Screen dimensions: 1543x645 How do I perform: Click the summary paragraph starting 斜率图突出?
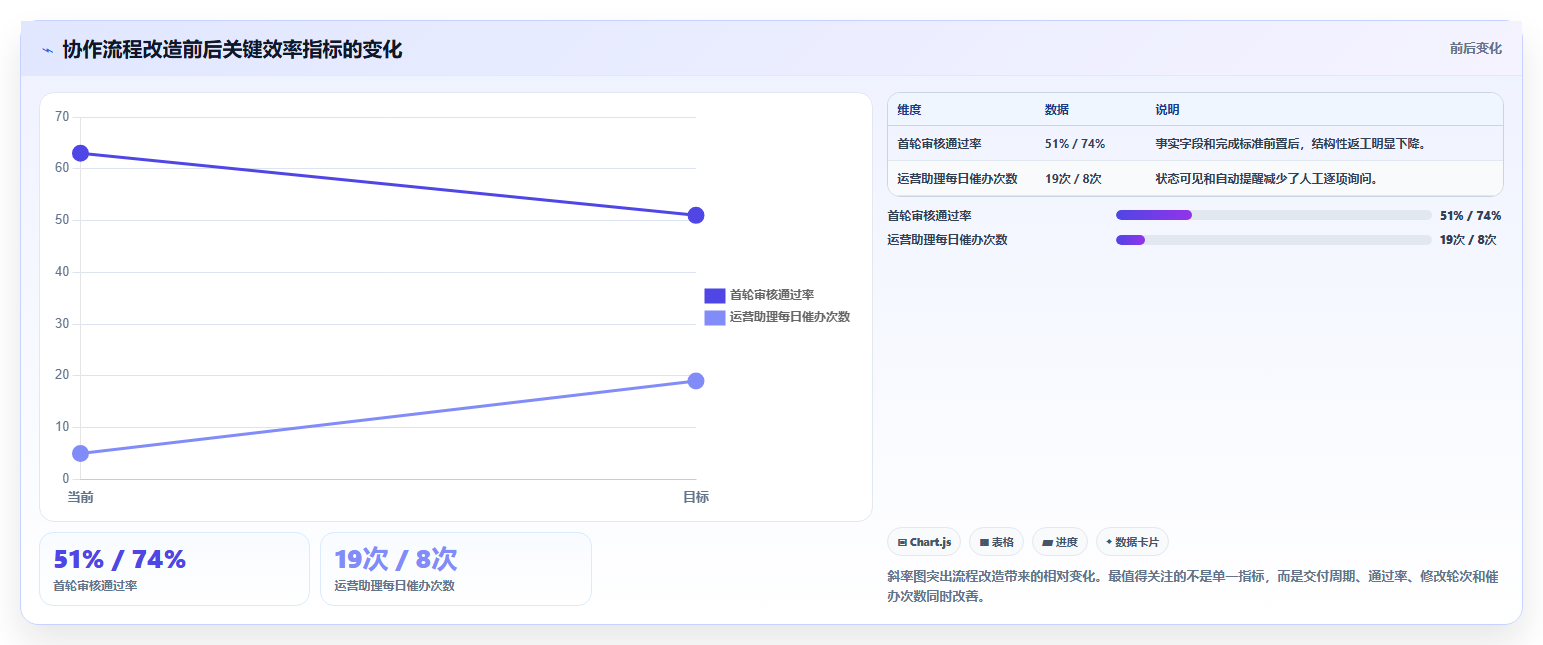1192,586
